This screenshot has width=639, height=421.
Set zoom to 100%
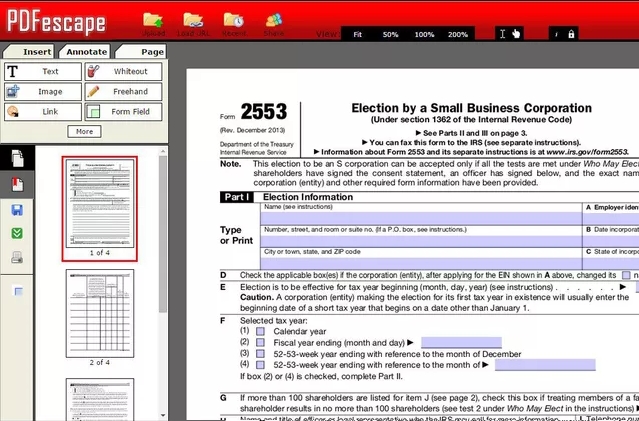(x=424, y=35)
